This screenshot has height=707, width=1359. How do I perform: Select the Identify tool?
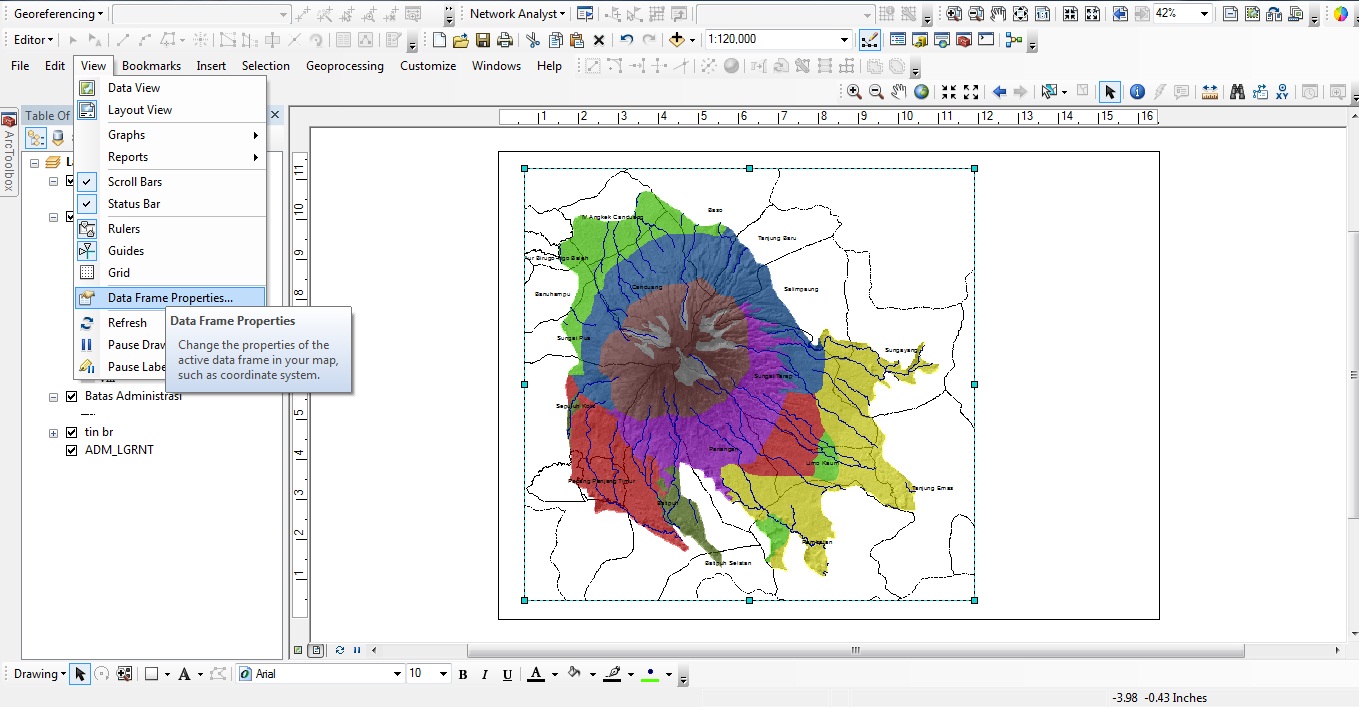click(1137, 91)
